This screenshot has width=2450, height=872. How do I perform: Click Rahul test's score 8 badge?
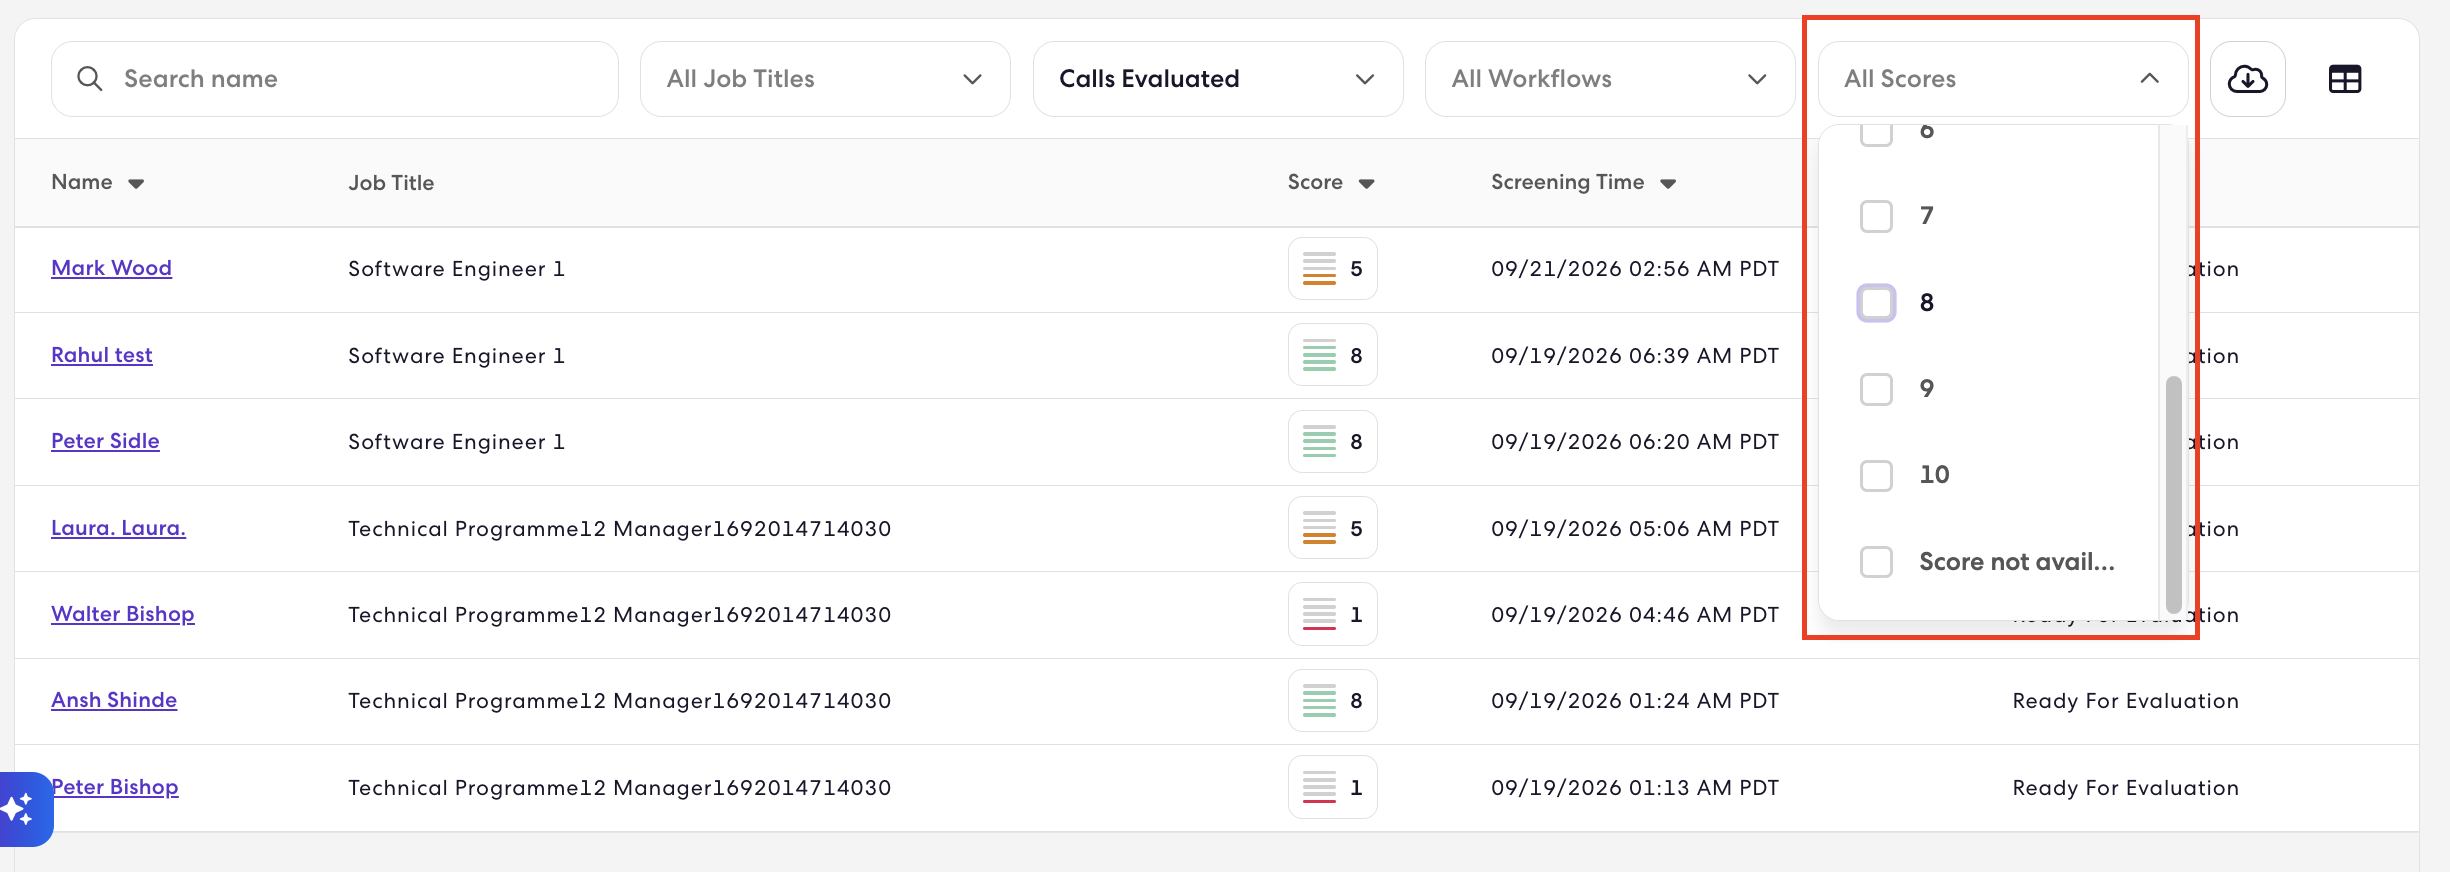click(x=1332, y=355)
